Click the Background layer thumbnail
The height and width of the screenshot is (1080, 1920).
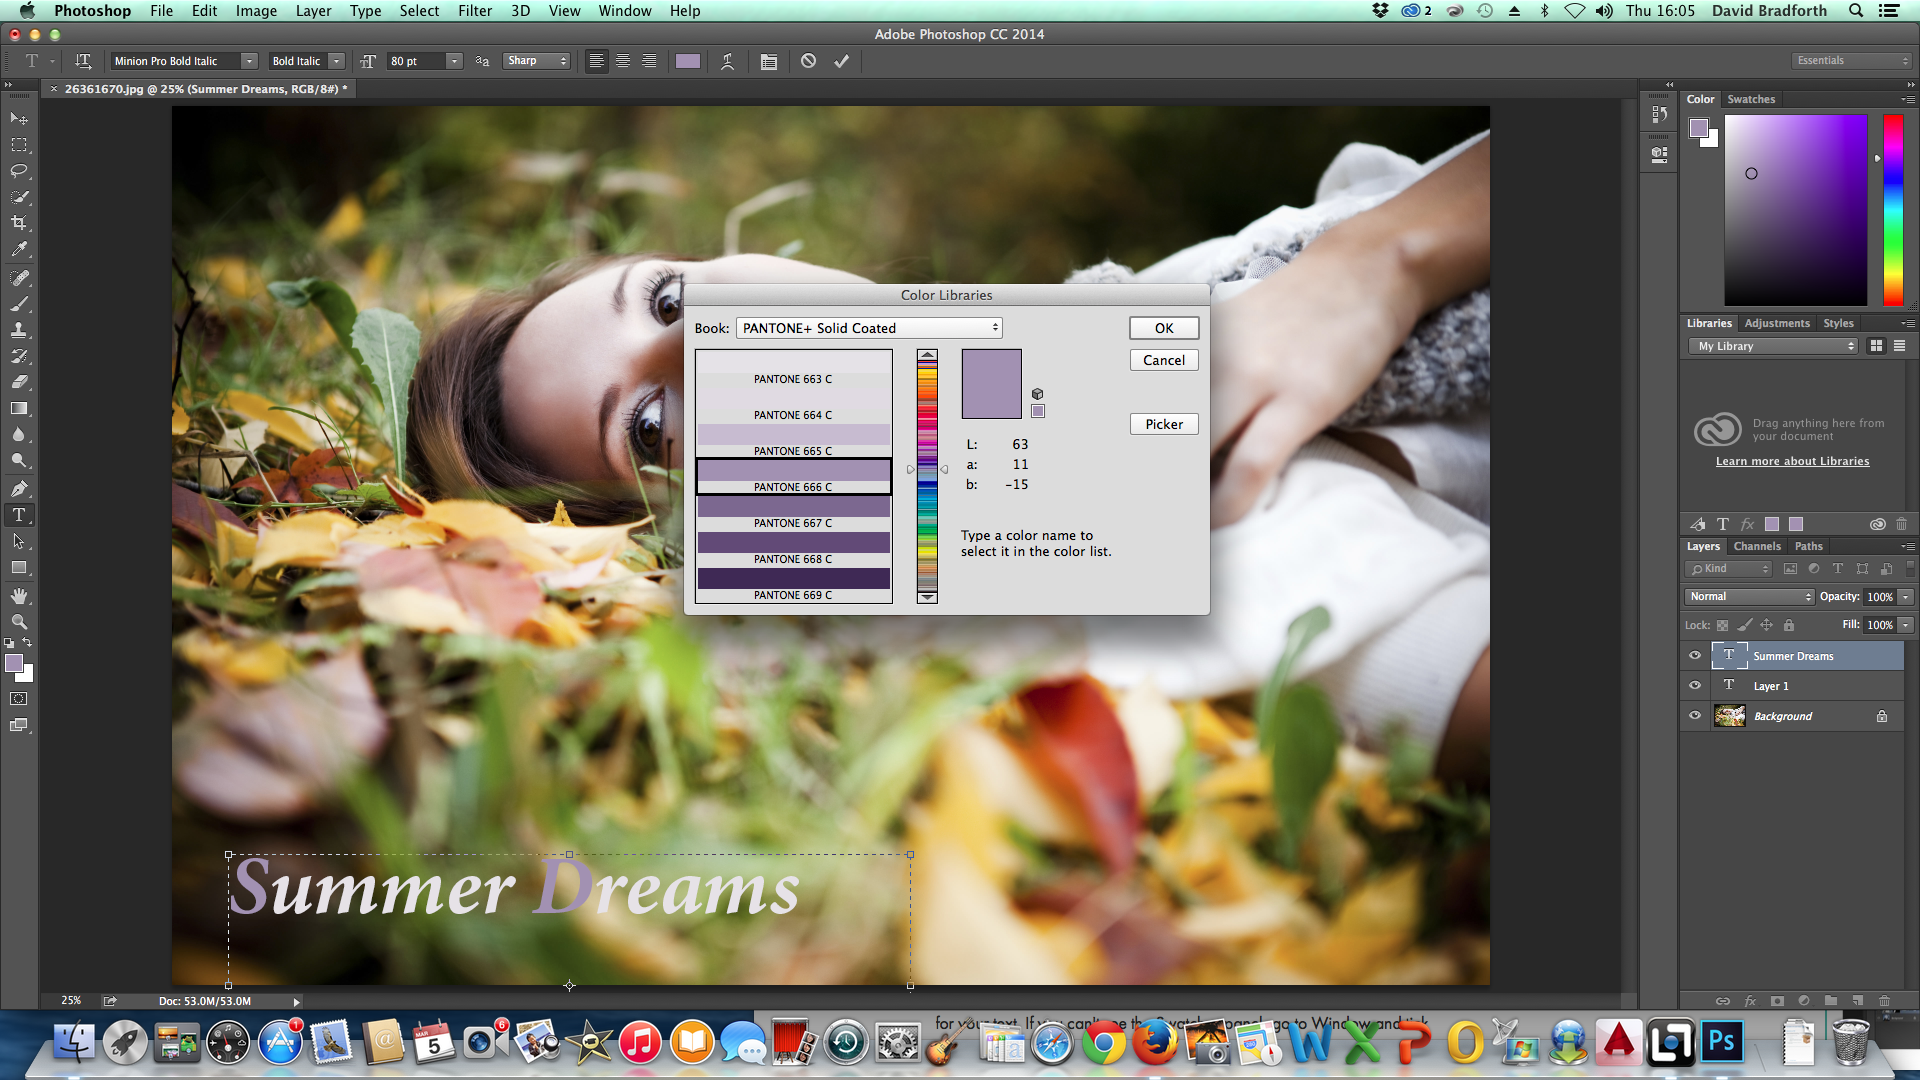1729,716
